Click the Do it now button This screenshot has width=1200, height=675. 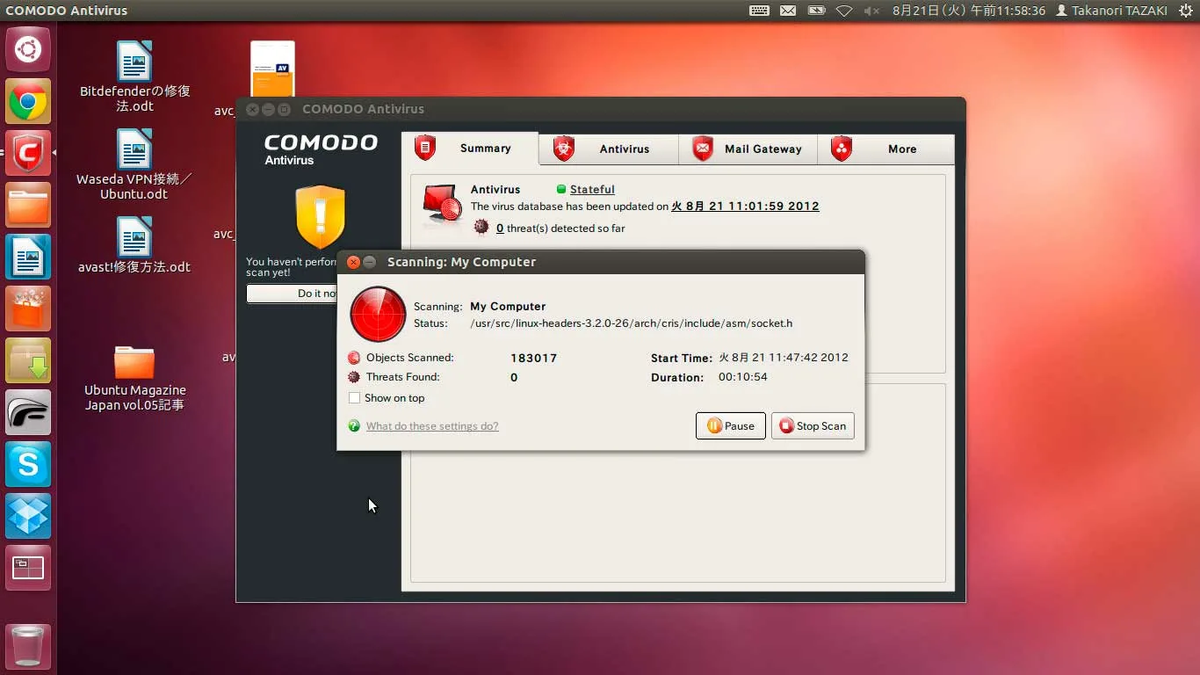[292, 294]
